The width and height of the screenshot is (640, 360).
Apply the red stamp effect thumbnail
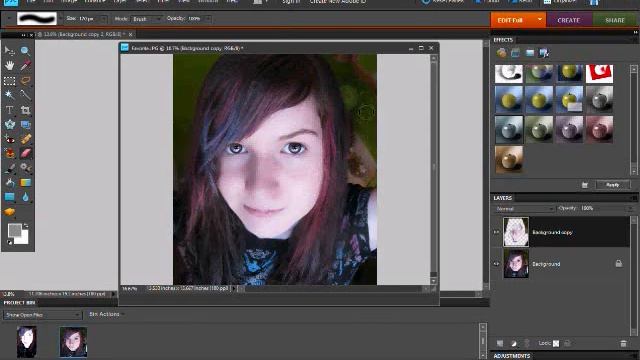click(x=599, y=74)
